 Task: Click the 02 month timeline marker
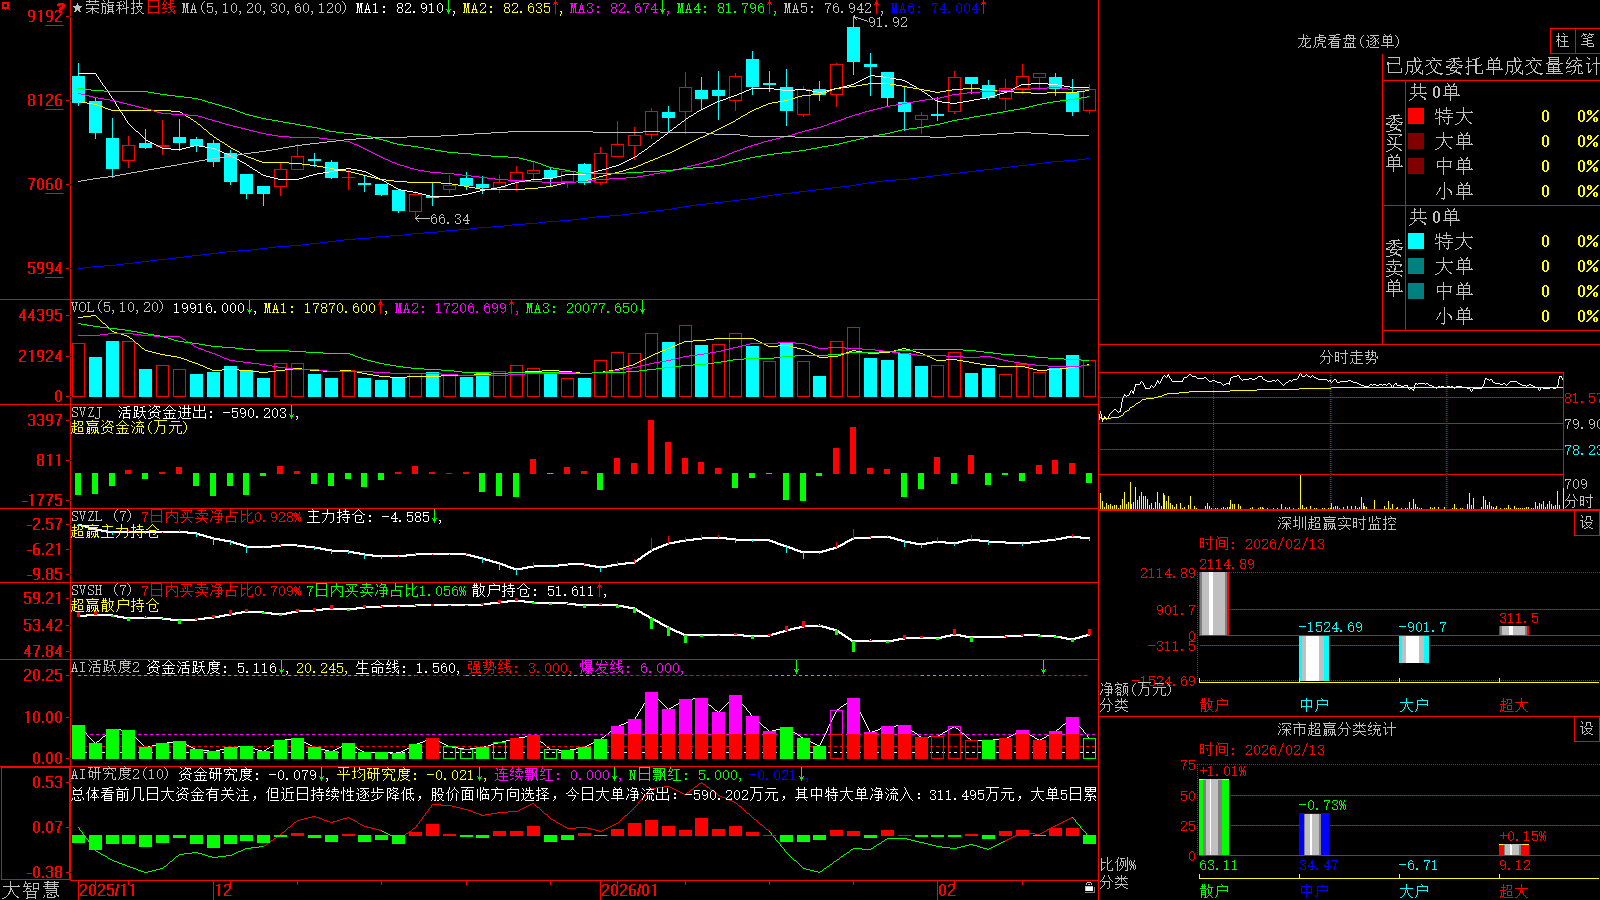947,890
